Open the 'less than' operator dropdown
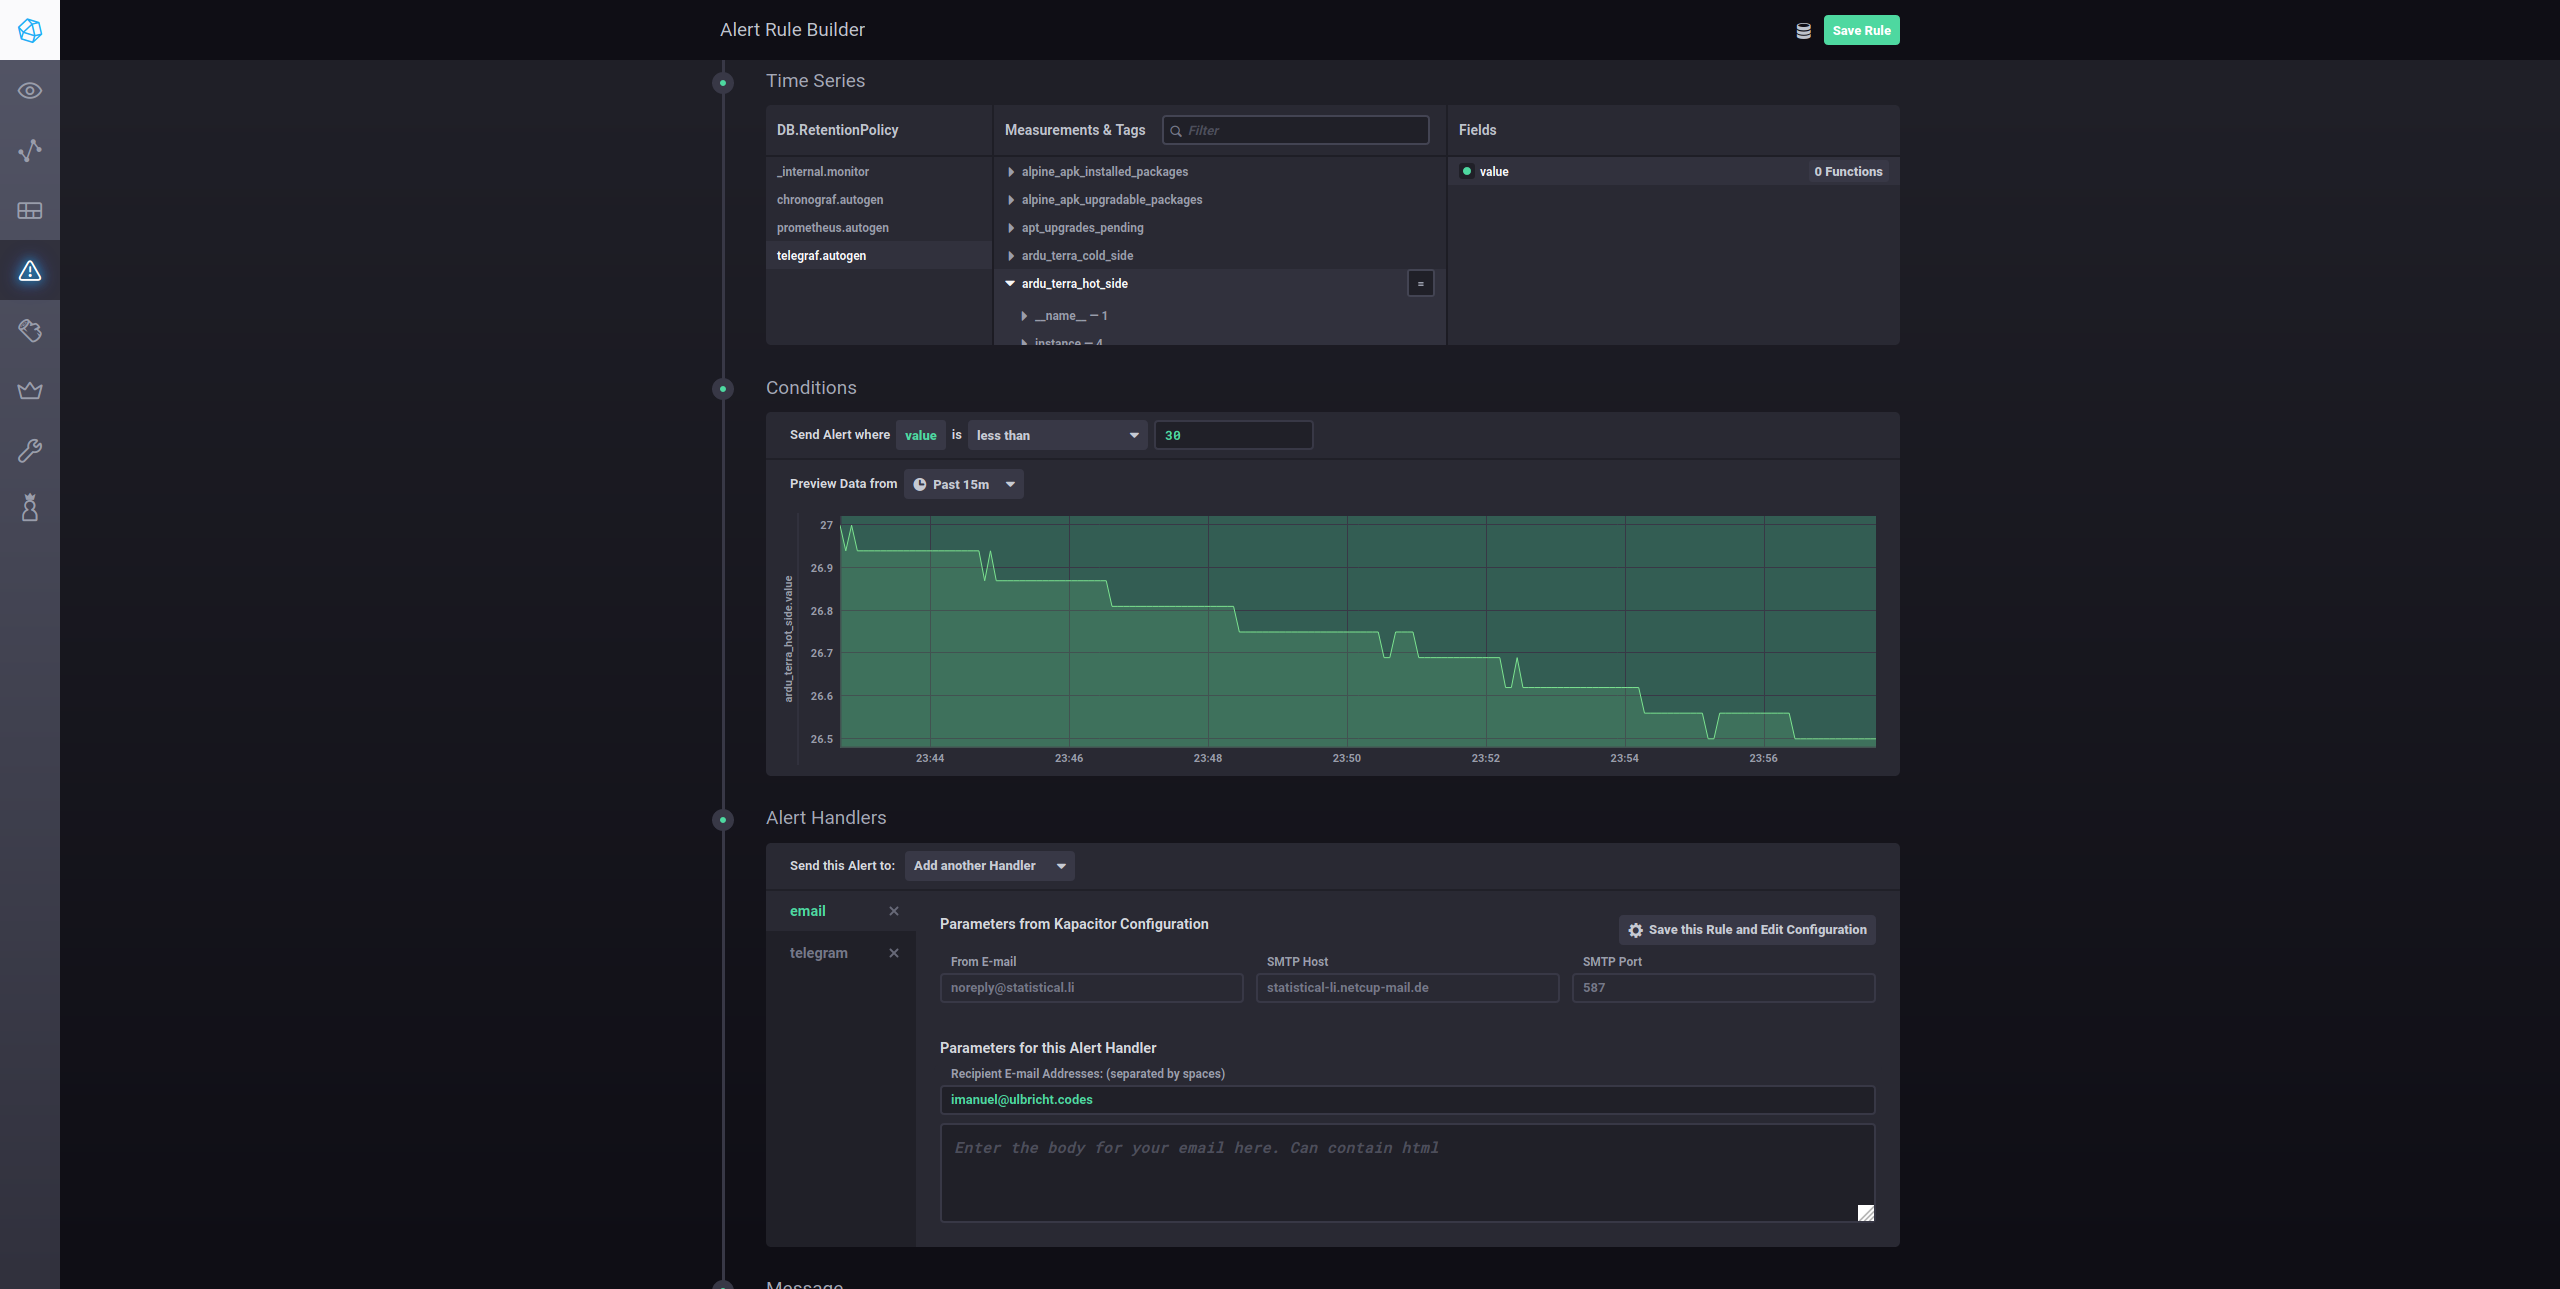The height and width of the screenshot is (1289, 2560). coord(1057,435)
